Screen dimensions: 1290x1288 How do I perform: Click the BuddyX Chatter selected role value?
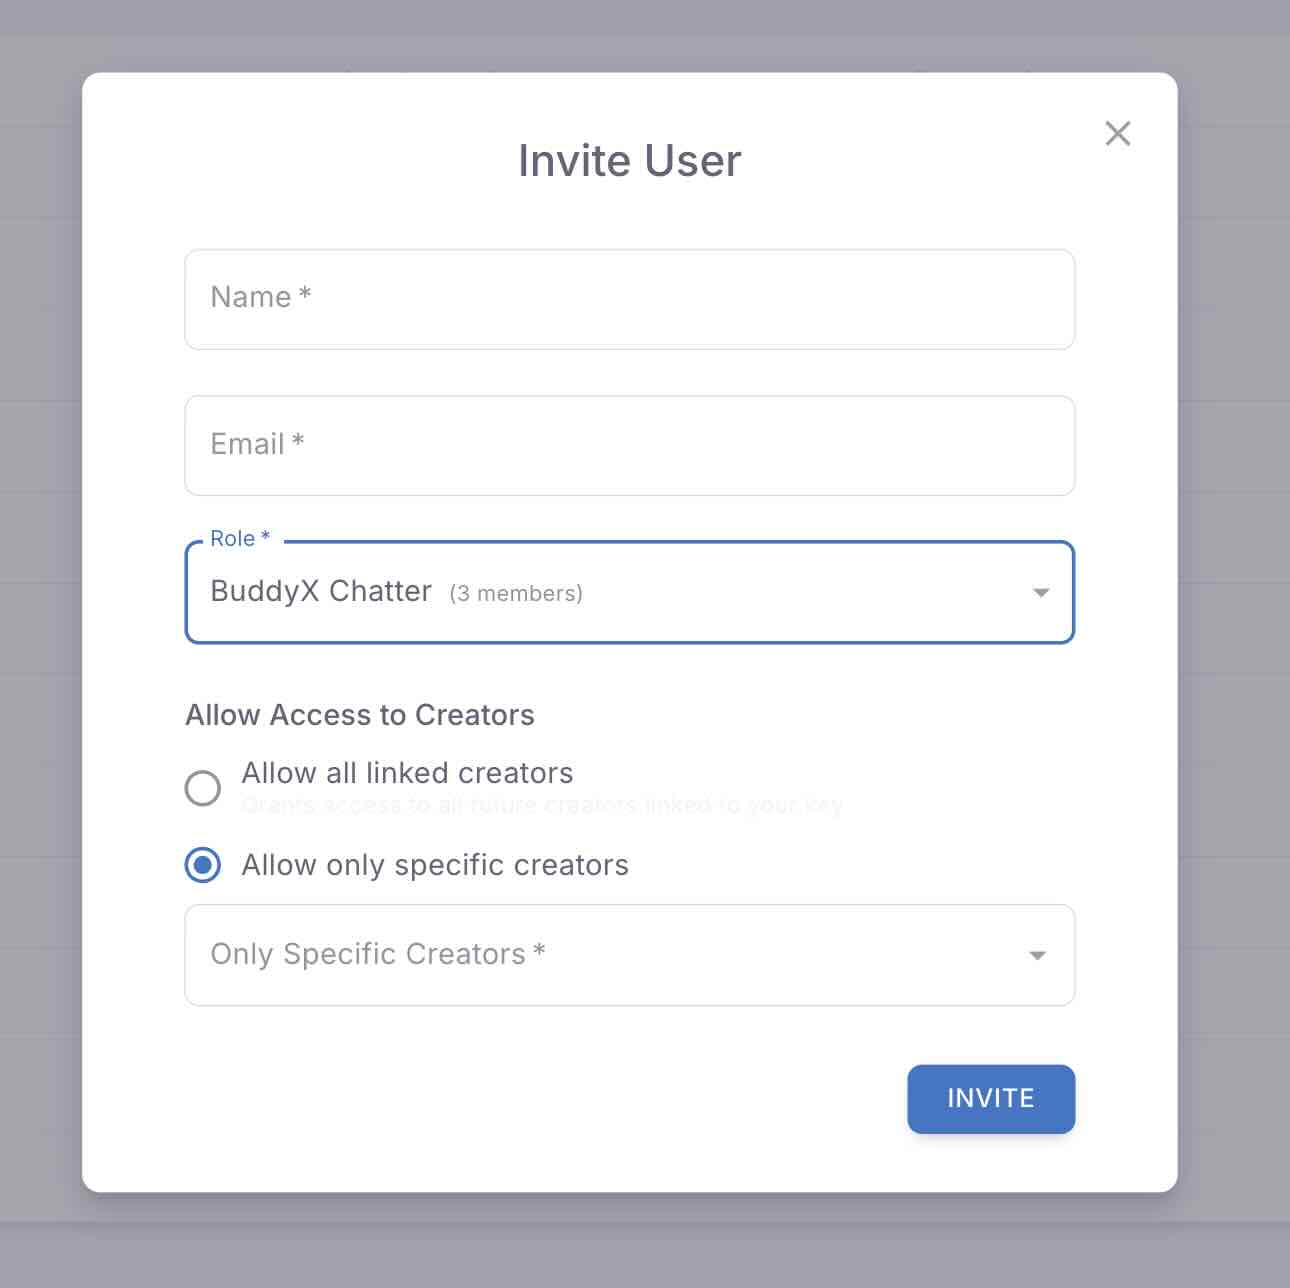321,591
